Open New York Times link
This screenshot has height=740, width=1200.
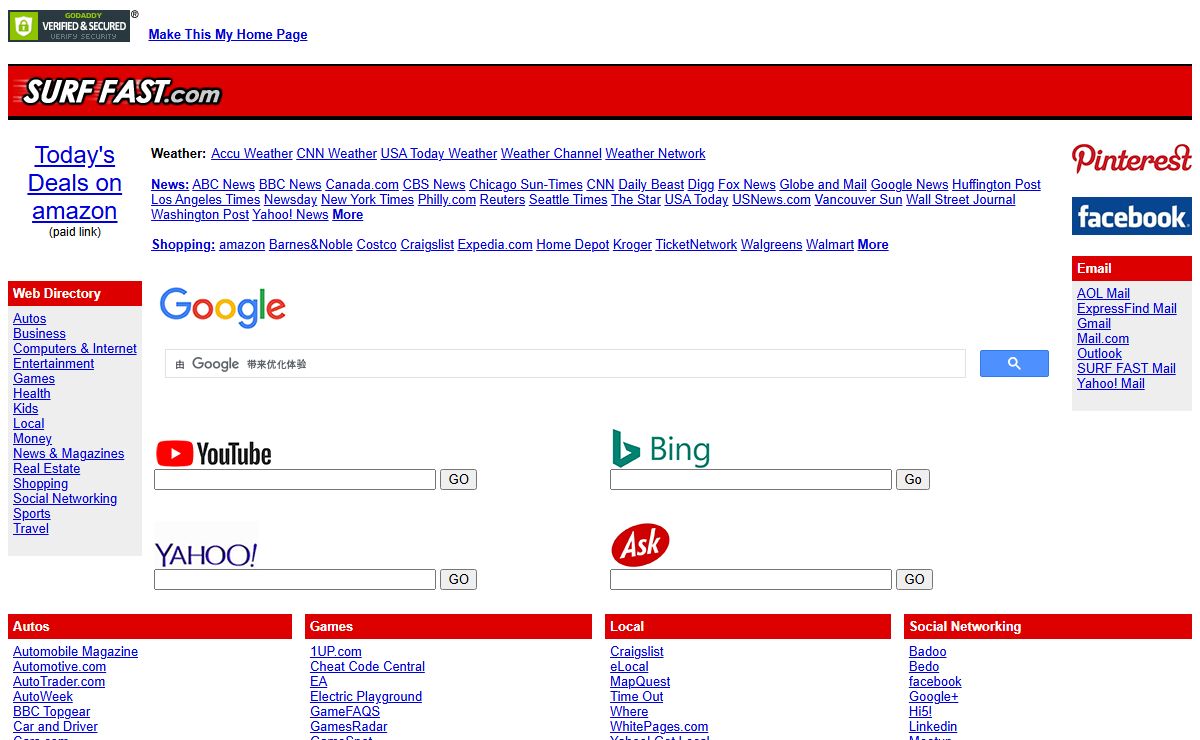point(367,200)
